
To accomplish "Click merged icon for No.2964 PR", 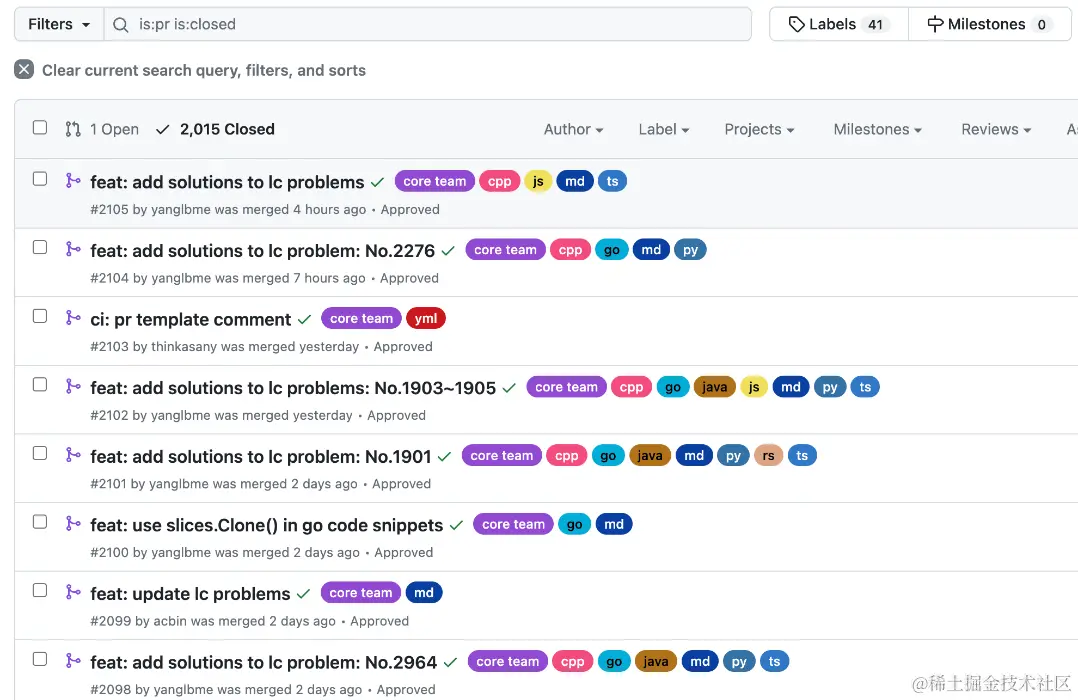I will [73, 661].
